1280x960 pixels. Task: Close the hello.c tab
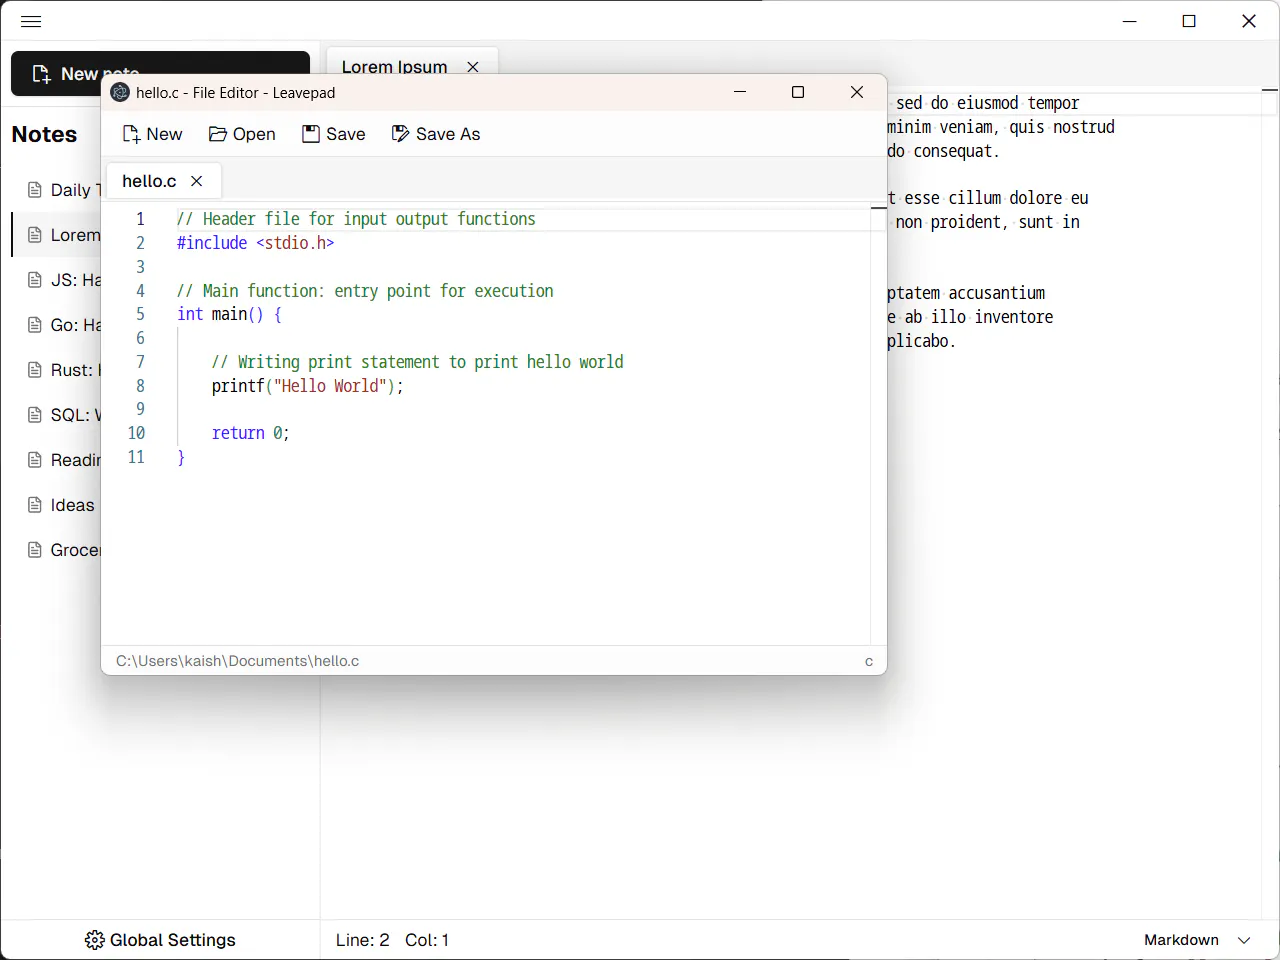[x=197, y=181]
